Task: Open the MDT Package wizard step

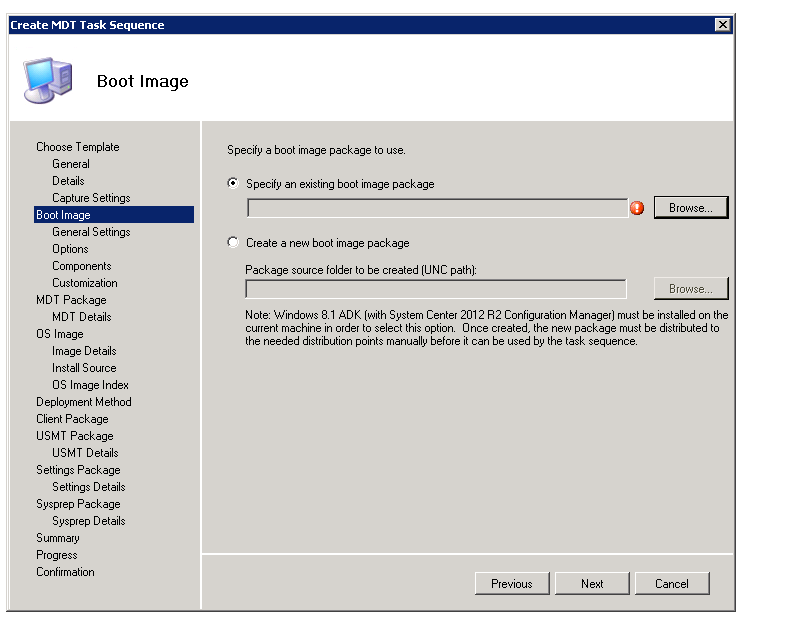Action: click(x=71, y=300)
